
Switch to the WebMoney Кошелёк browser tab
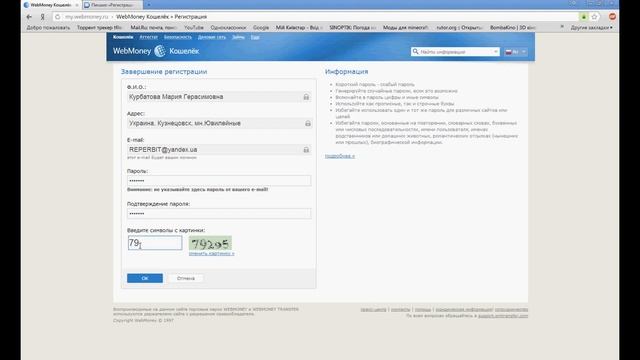click(51, 5)
